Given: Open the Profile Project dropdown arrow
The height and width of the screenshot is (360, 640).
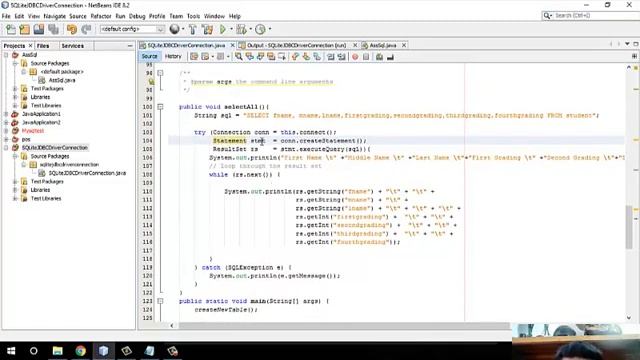Looking at the screenshot, I should (269, 29).
